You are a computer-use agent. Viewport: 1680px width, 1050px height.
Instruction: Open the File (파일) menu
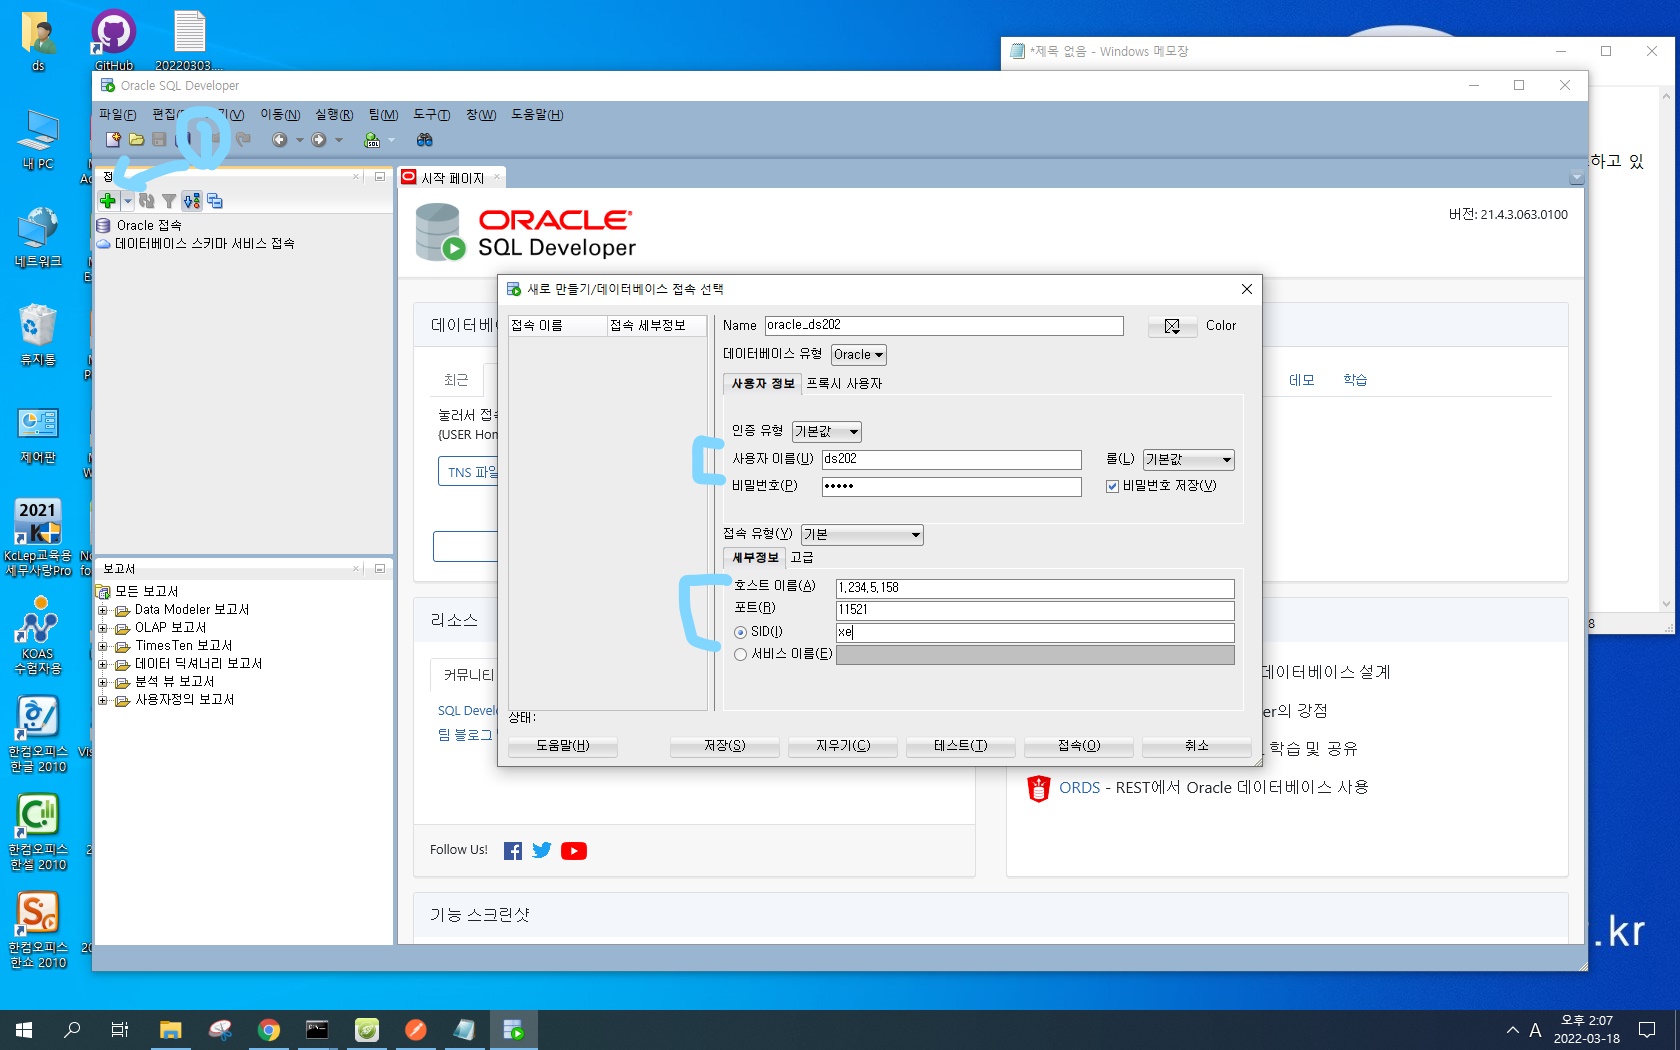118,115
